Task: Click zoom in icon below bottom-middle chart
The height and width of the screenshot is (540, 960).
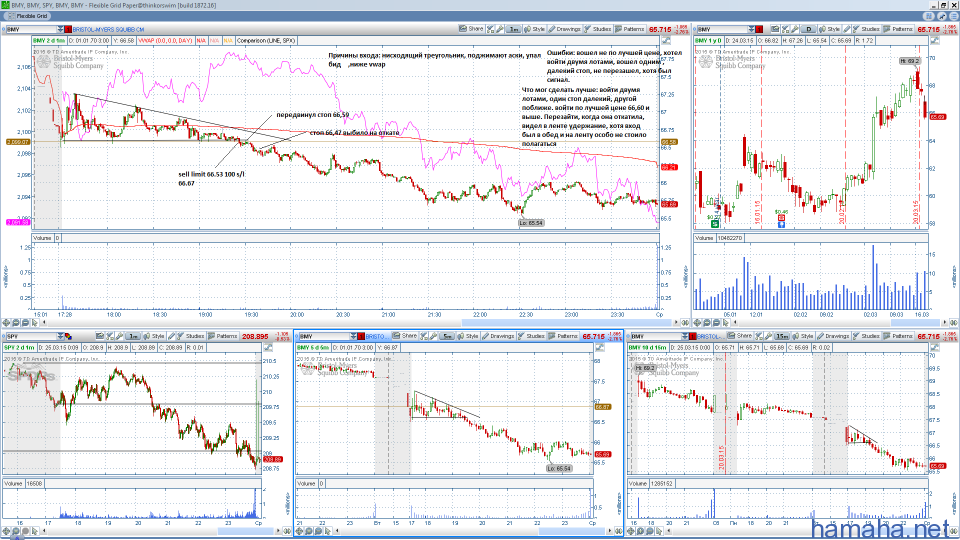Action: [309, 531]
